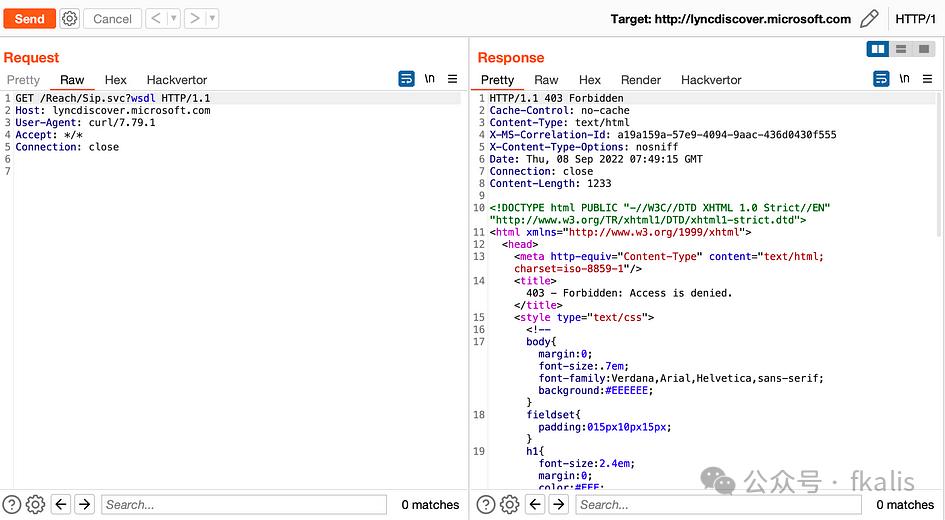Open help icon under Request panel
The width and height of the screenshot is (945, 520).
tap(12, 504)
